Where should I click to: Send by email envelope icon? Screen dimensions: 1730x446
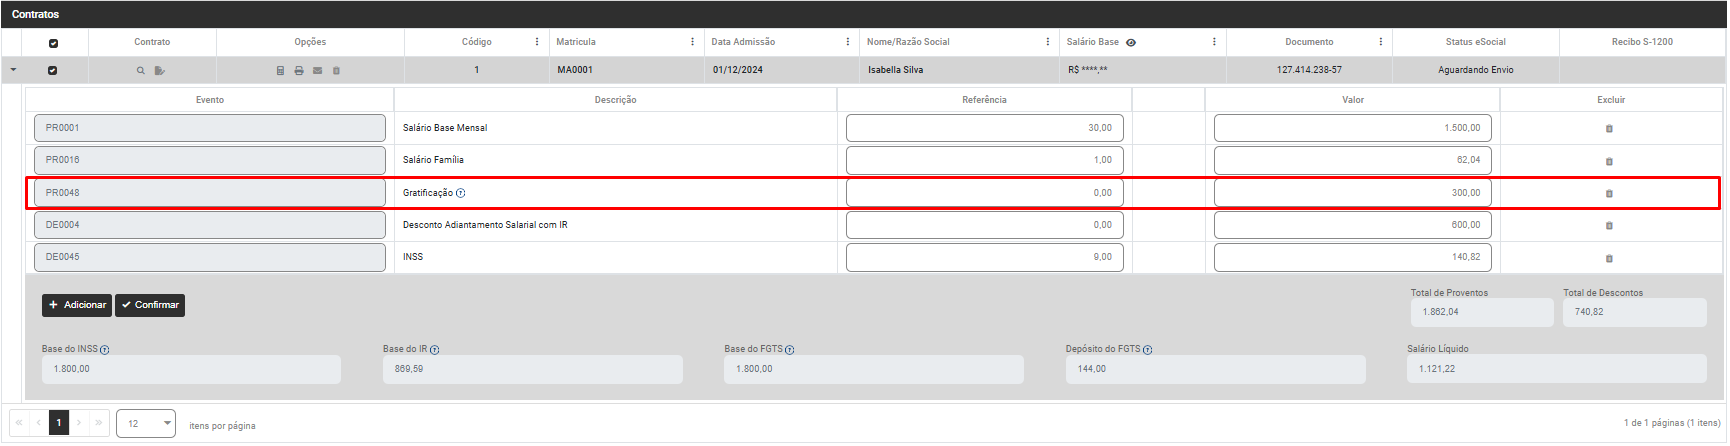click(x=318, y=71)
